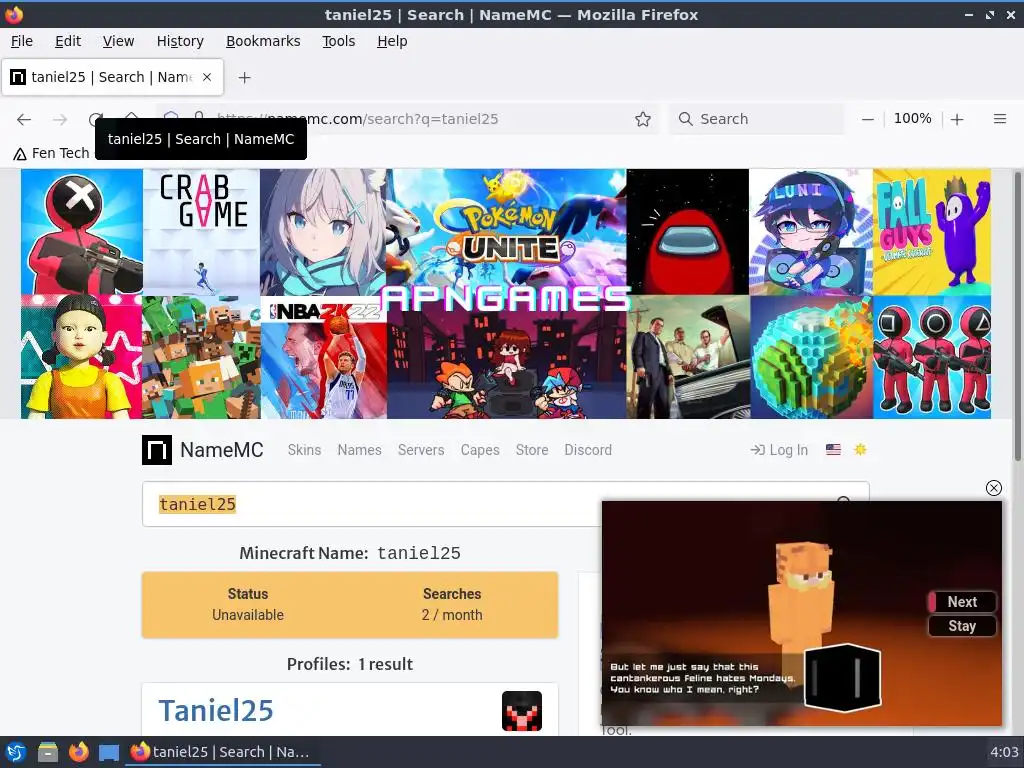The height and width of the screenshot is (768, 1024).
Task: Open the View menu
Action: click(x=118, y=41)
